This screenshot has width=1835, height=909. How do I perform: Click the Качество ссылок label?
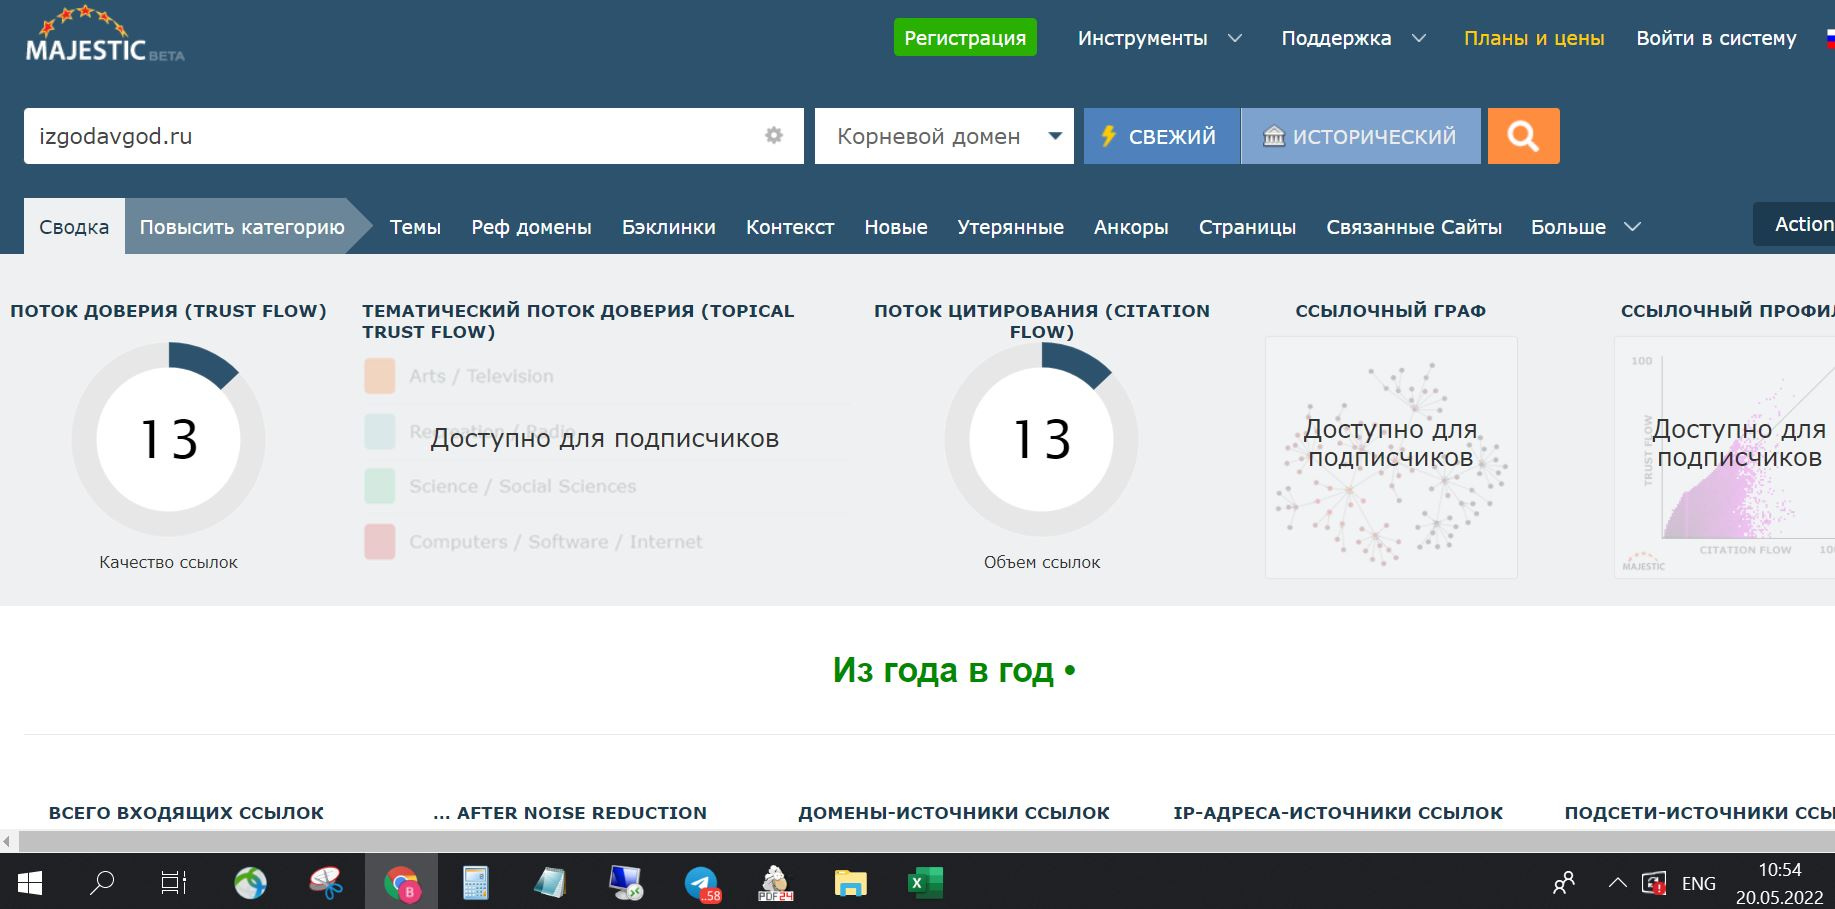(x=168, y=562)
